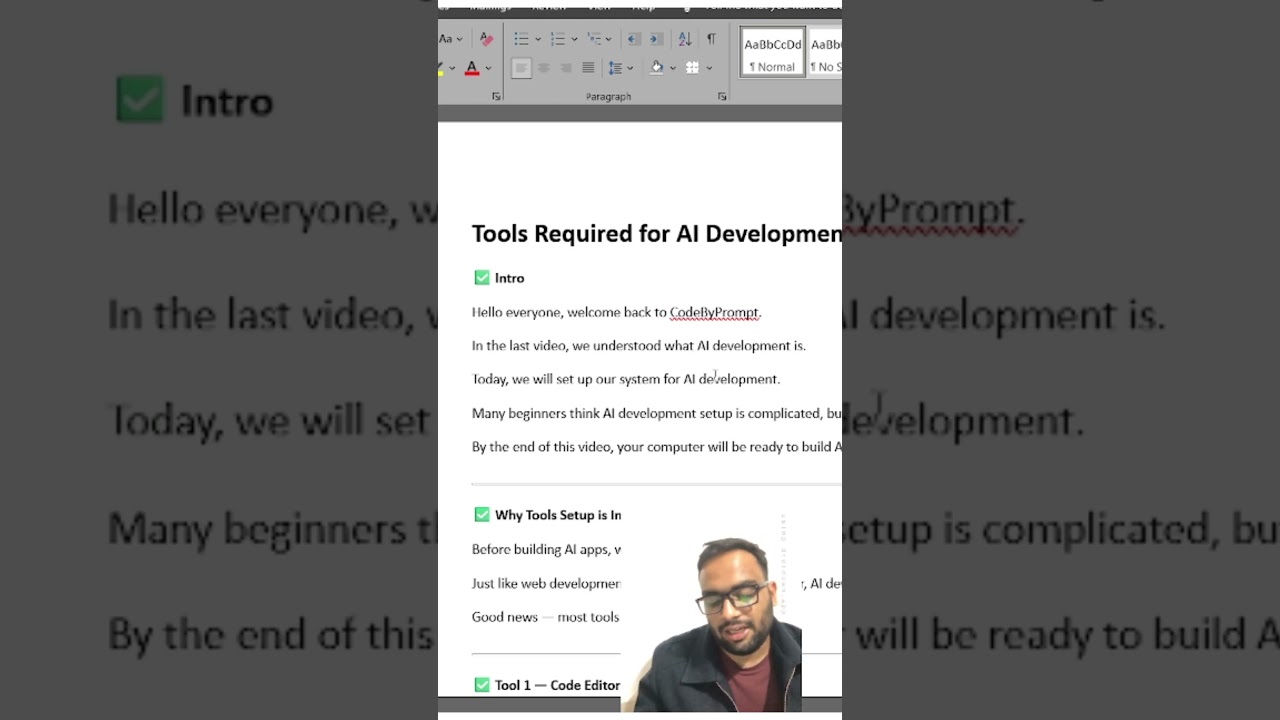Sort text with the A-Z sort icon
This screenshot has height=720, width=1280.
click(x=685, y=39)
